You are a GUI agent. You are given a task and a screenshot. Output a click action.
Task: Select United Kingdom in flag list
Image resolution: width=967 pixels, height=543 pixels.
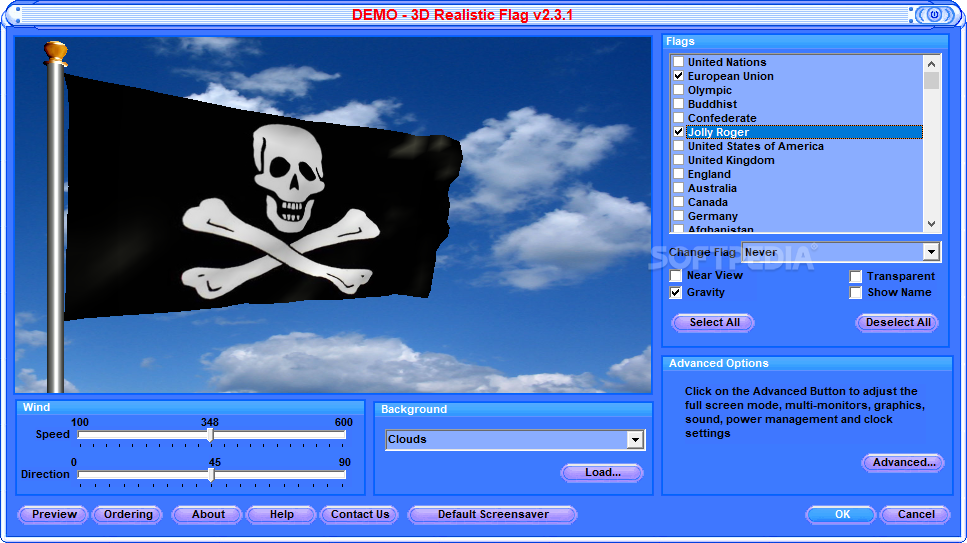[x=731, y=160]
